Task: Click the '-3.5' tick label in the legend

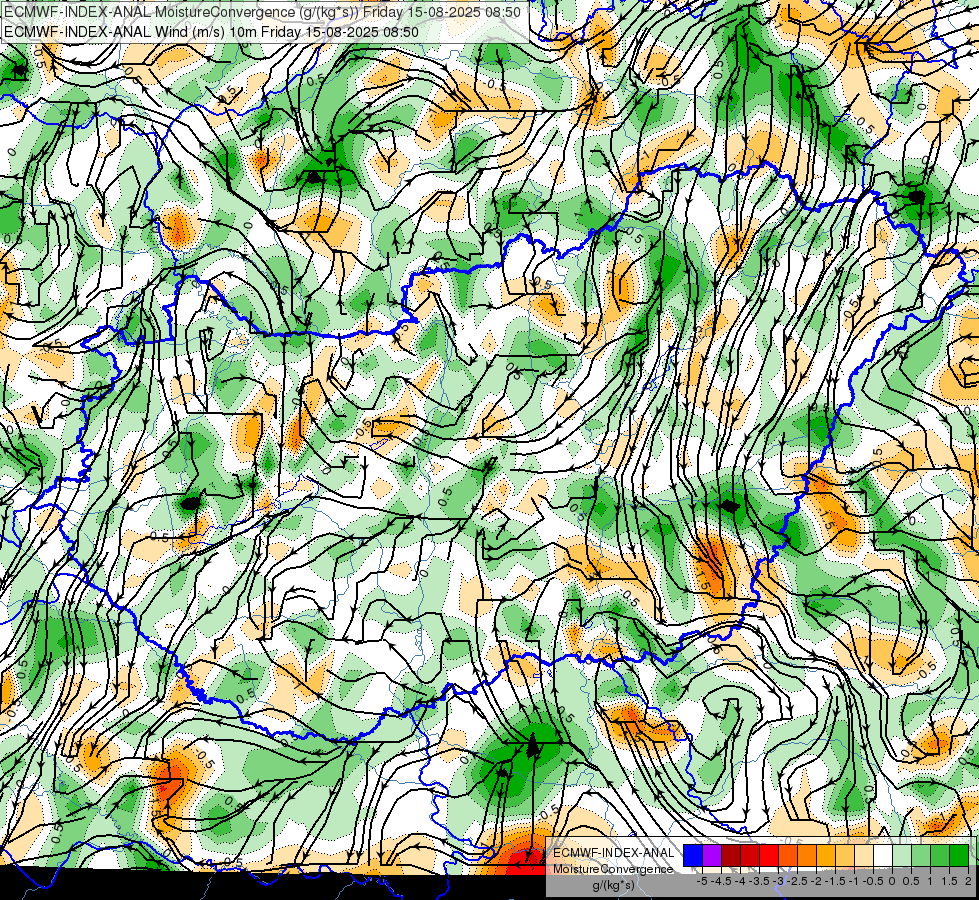Action: [760, 881]
